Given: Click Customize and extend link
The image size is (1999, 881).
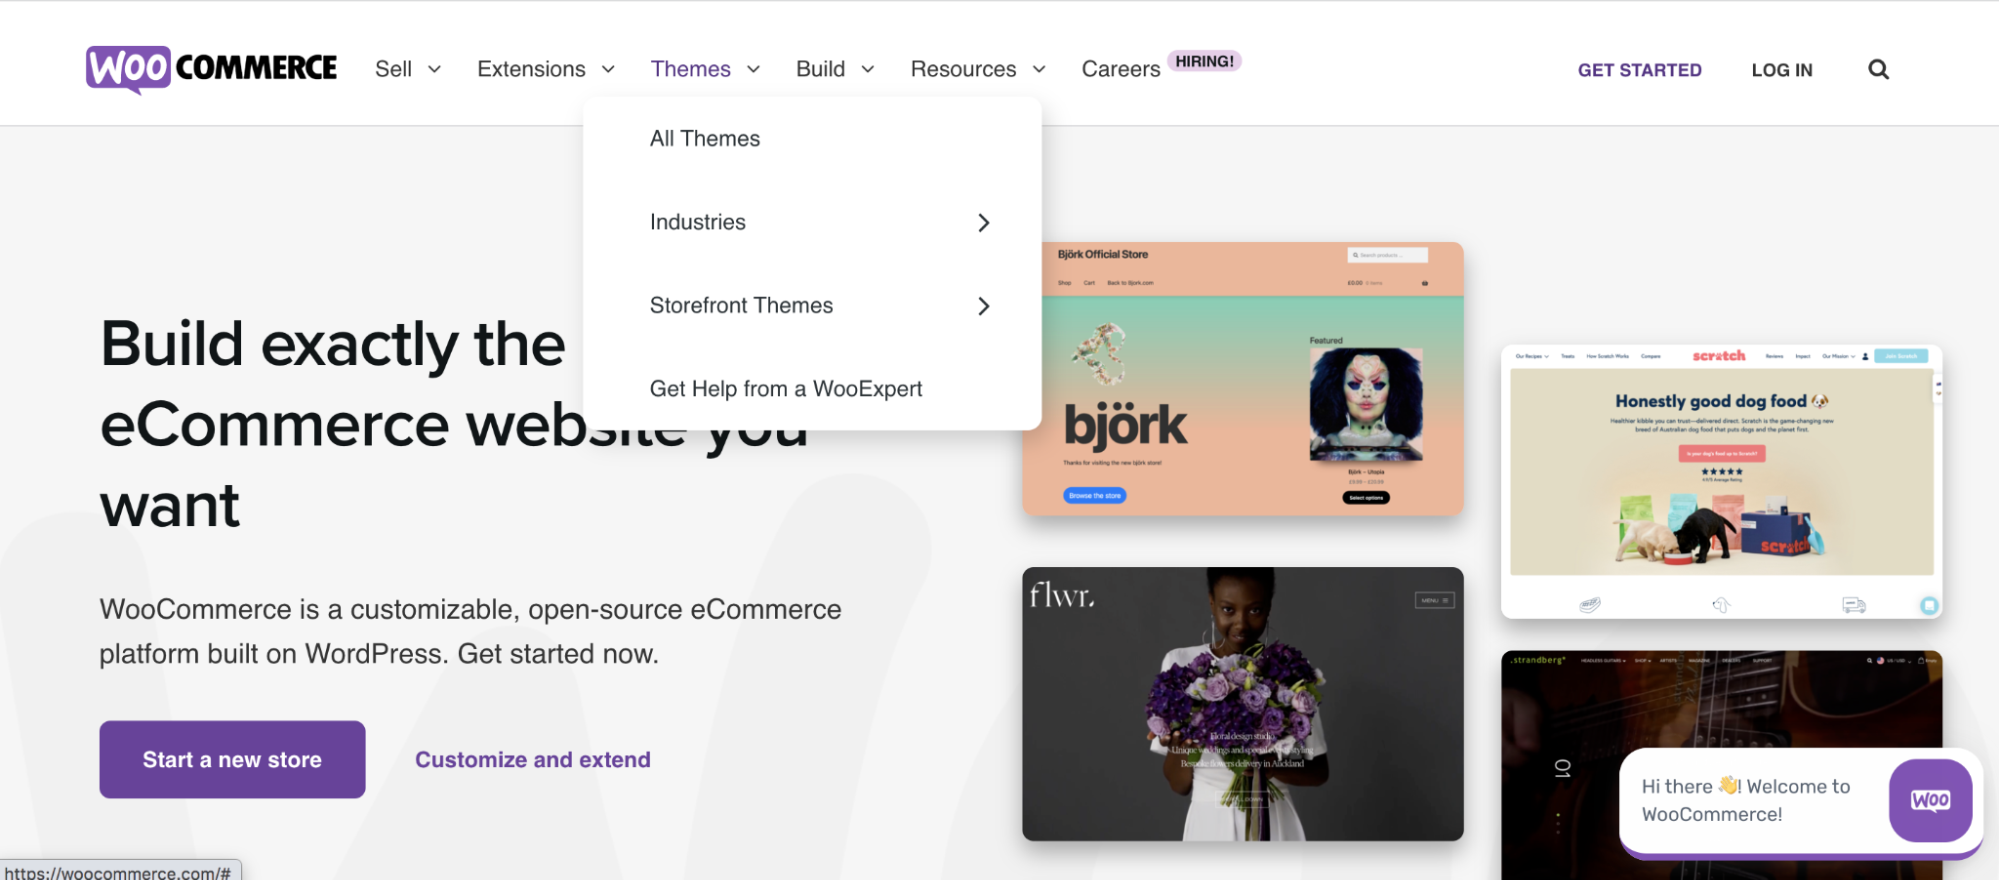Looking at the screenshot, I should (x=533, y=759).
